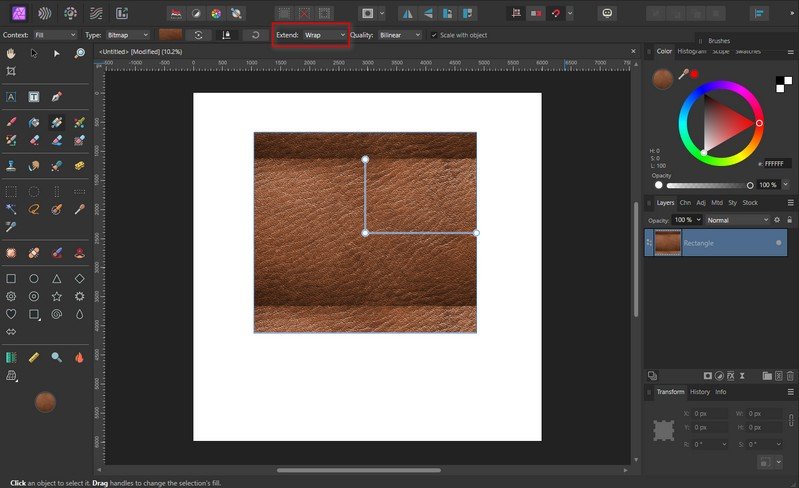Open the Type dropdown set to Bitmap
Screen dimensions: 799x488
click(x=128, y=35)
